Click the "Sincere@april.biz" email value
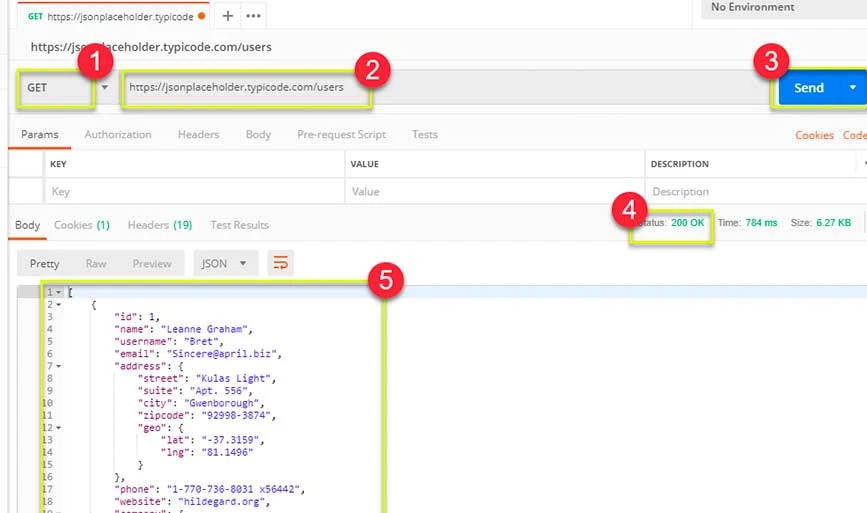867x513 pixels. click(222, 353)
